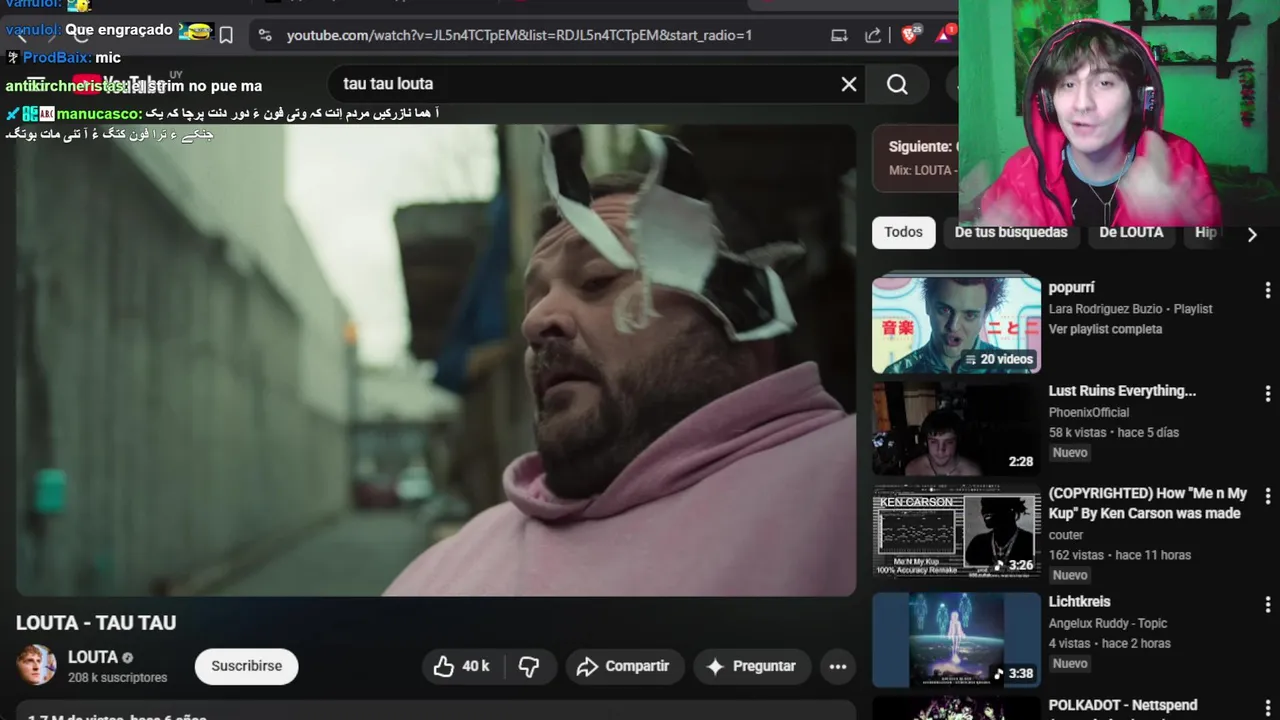This screenshot has height=720, width=1280.
Task: Open site settings icon left of URL
Action: pos(264,35)
